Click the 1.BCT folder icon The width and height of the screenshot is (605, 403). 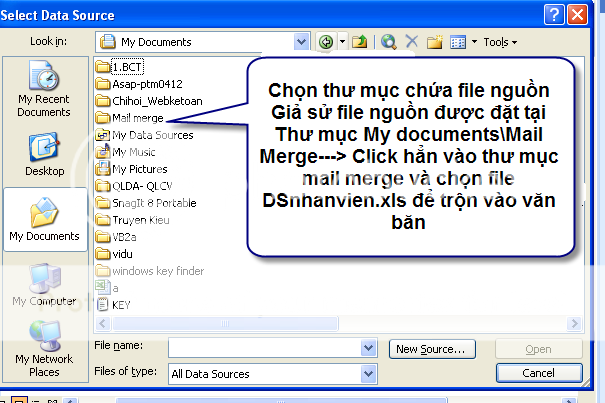click(x=103, y=67)
